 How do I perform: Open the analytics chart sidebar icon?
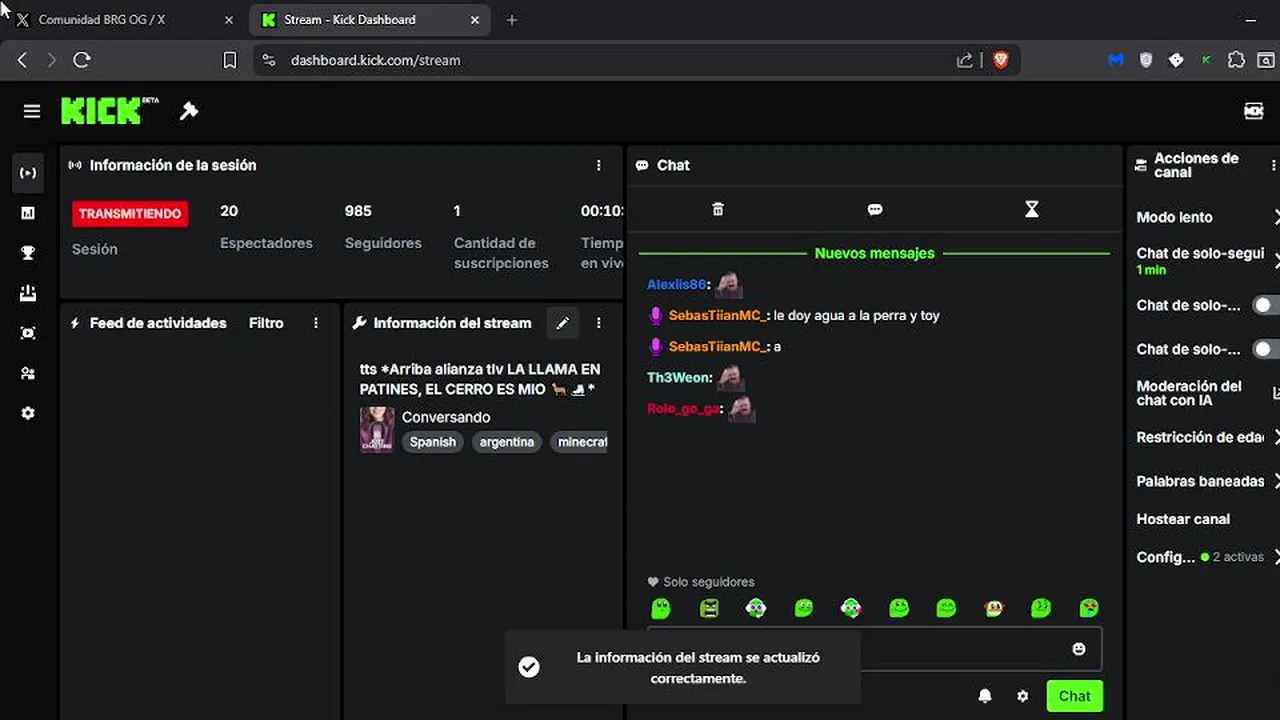pyautogui.click(x=28, y=213)
